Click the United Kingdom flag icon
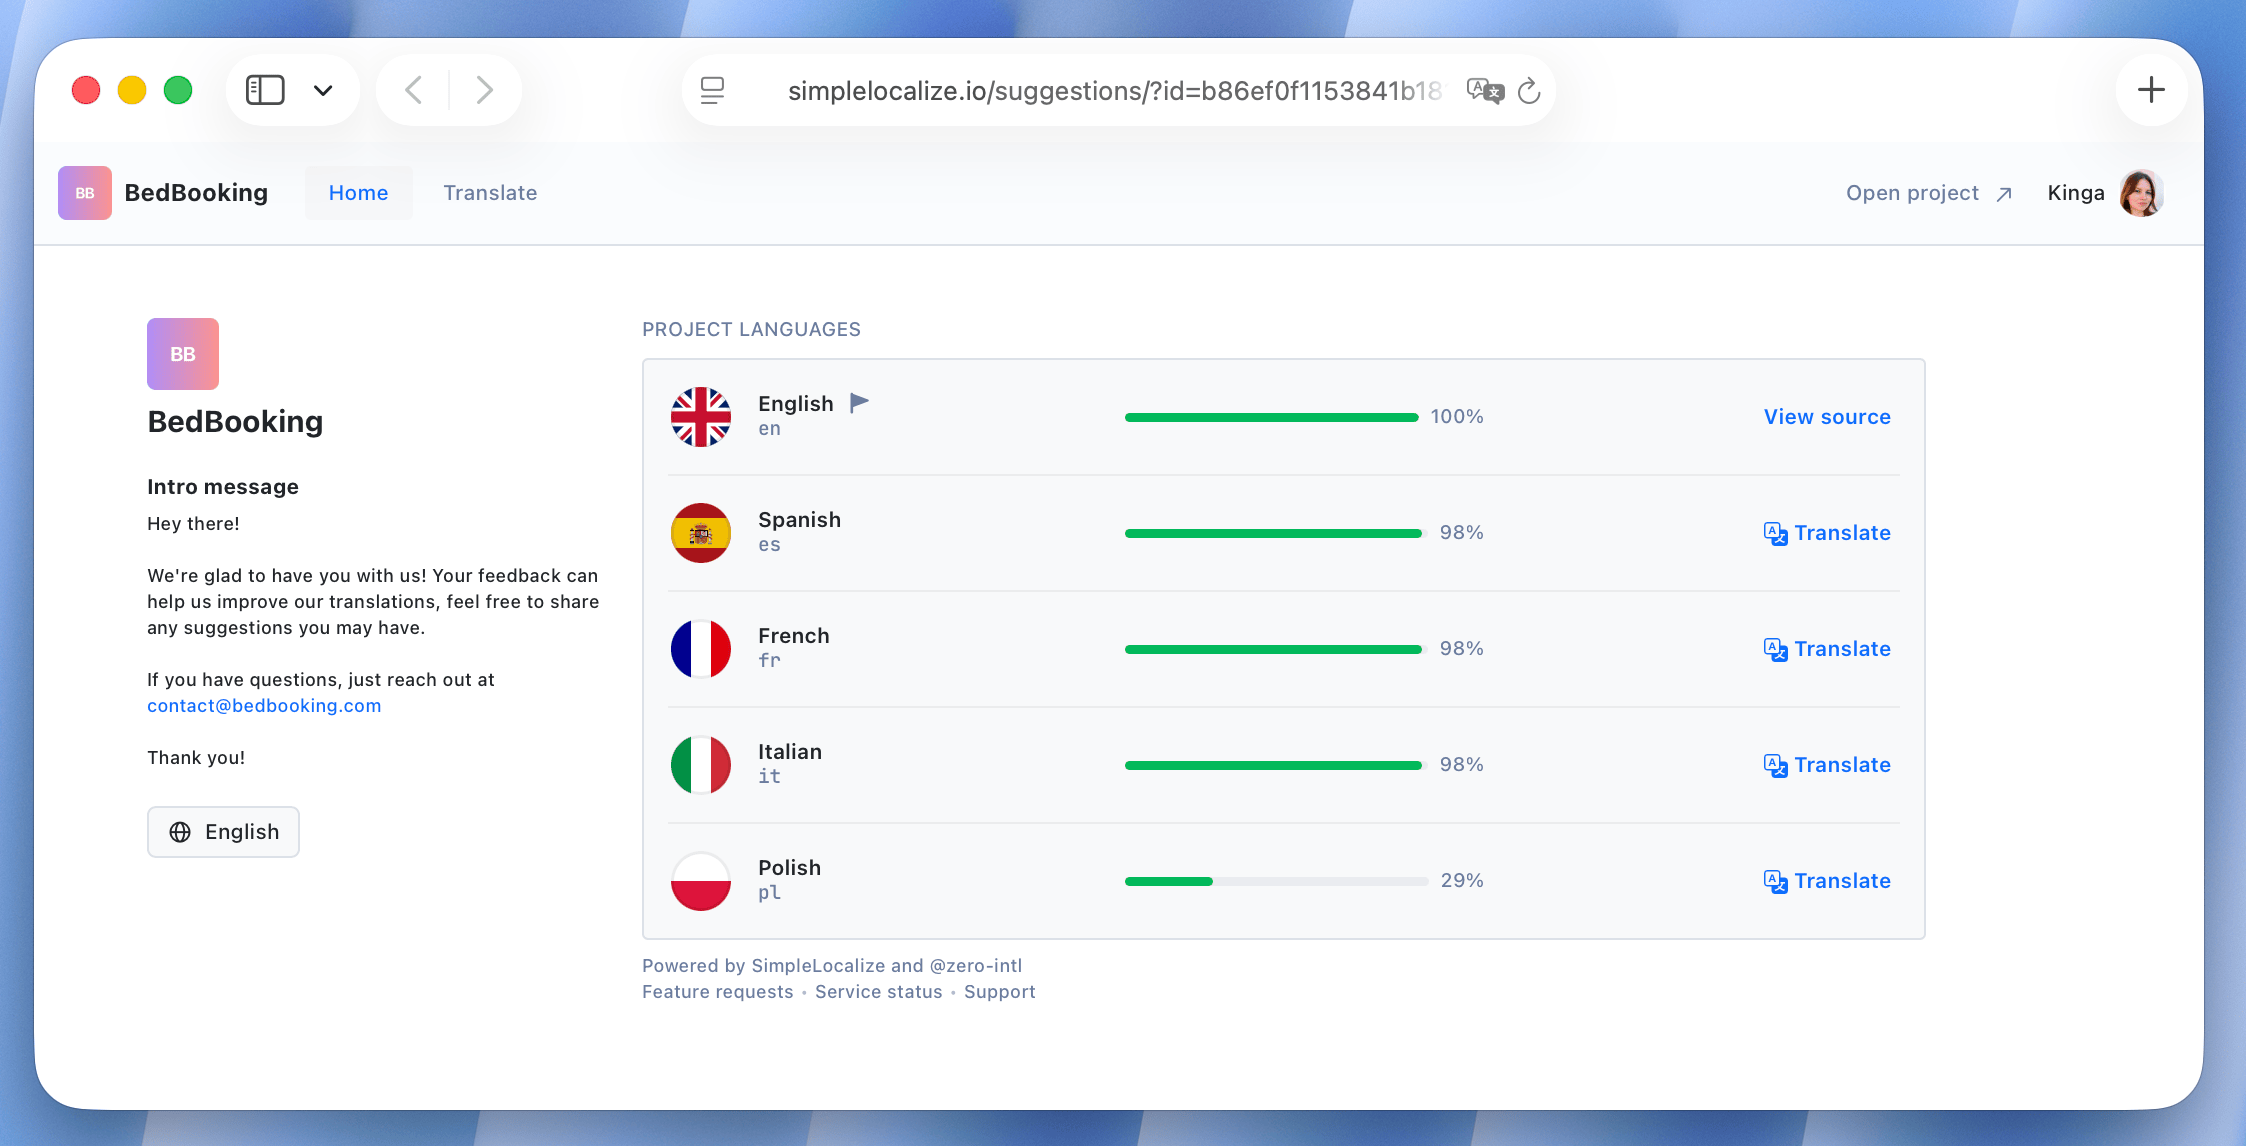This screenshot has height=1146, width=2246. point(701,417)
